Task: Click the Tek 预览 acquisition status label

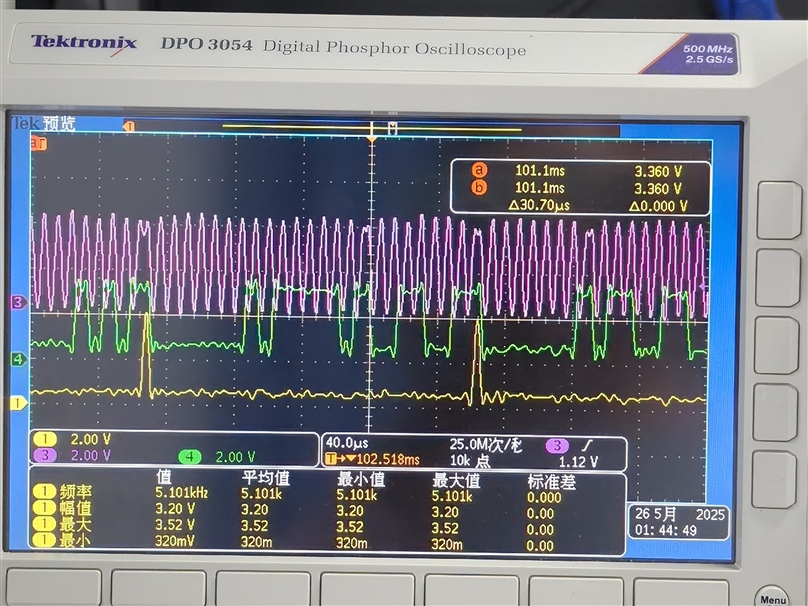Action: pyautogui.click(x=44, y=124)
